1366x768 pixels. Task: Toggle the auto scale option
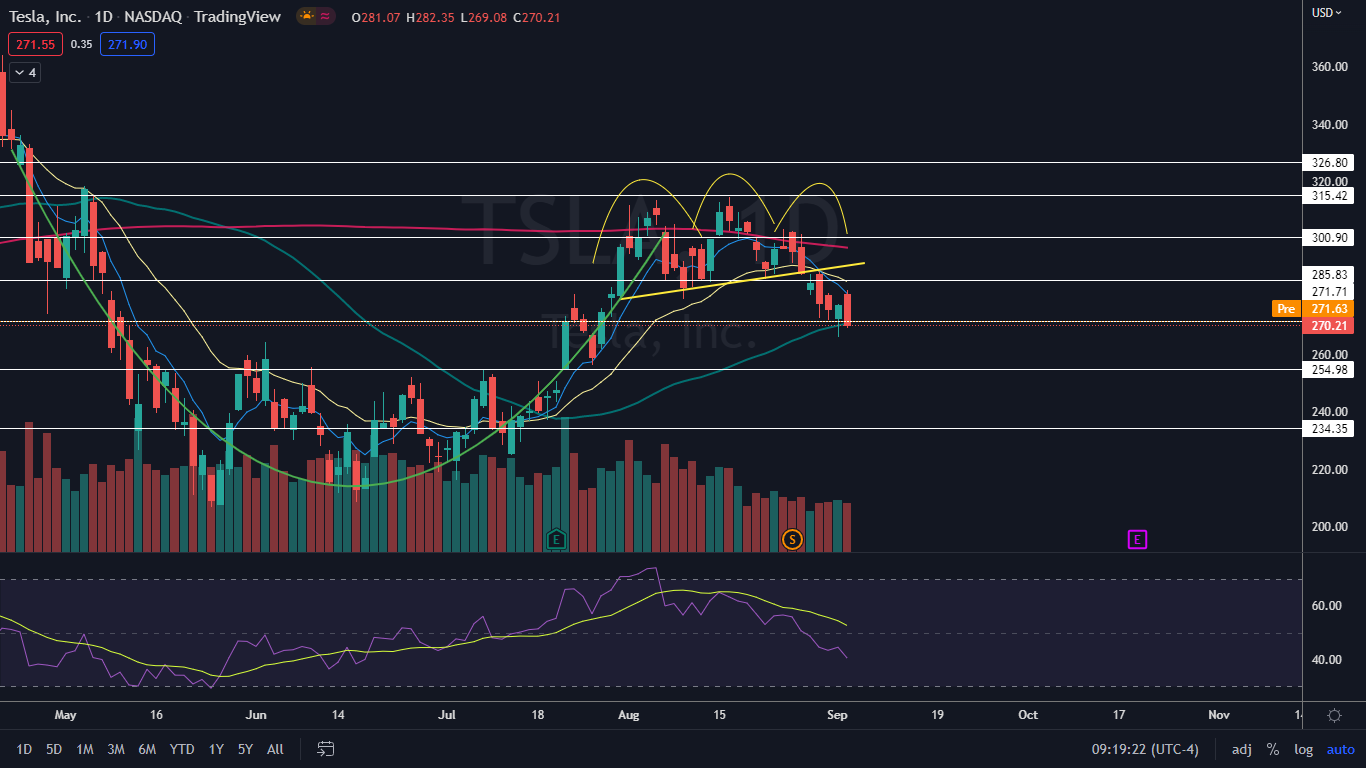point(1340,749)
